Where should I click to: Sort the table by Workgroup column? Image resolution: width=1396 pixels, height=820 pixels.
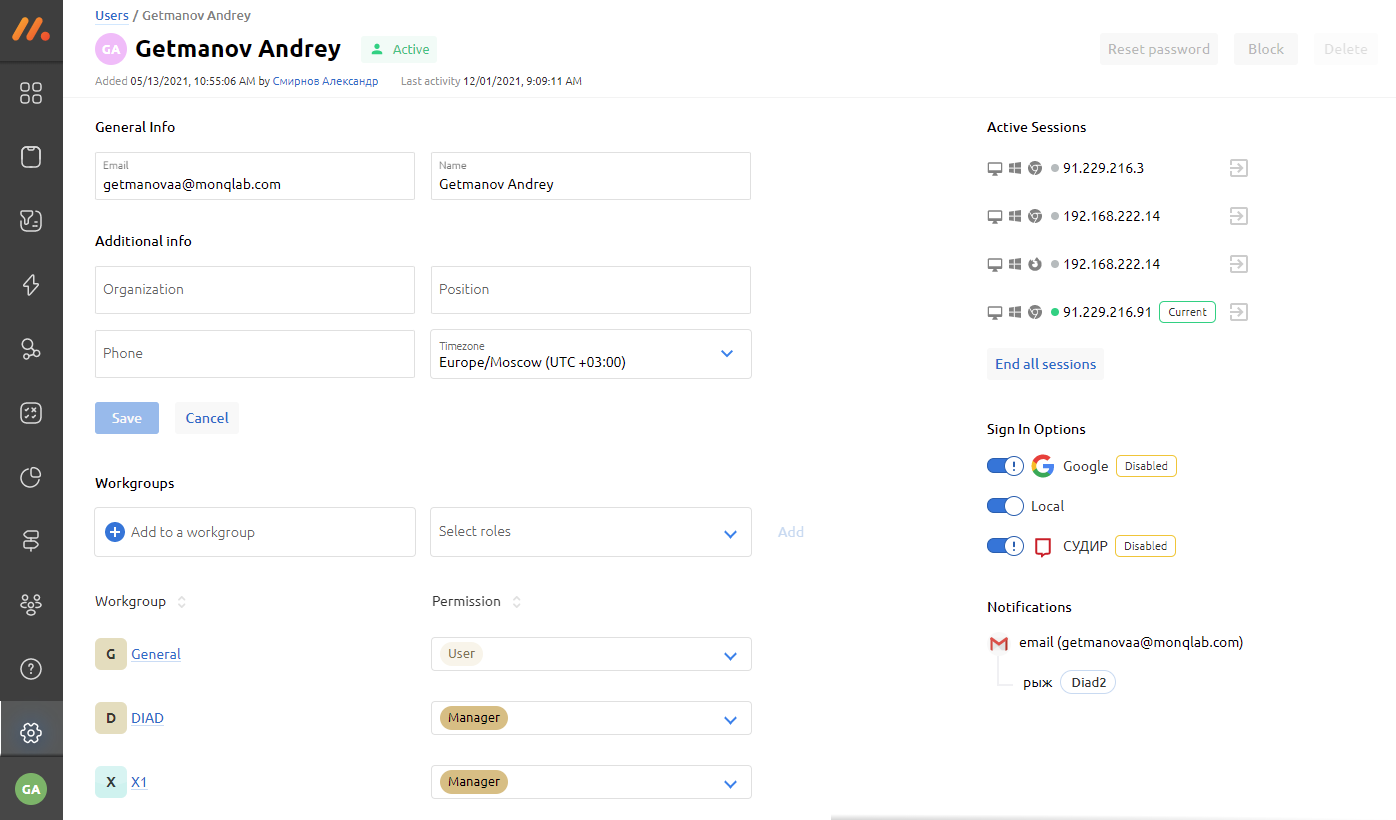[x=181, y=602]
